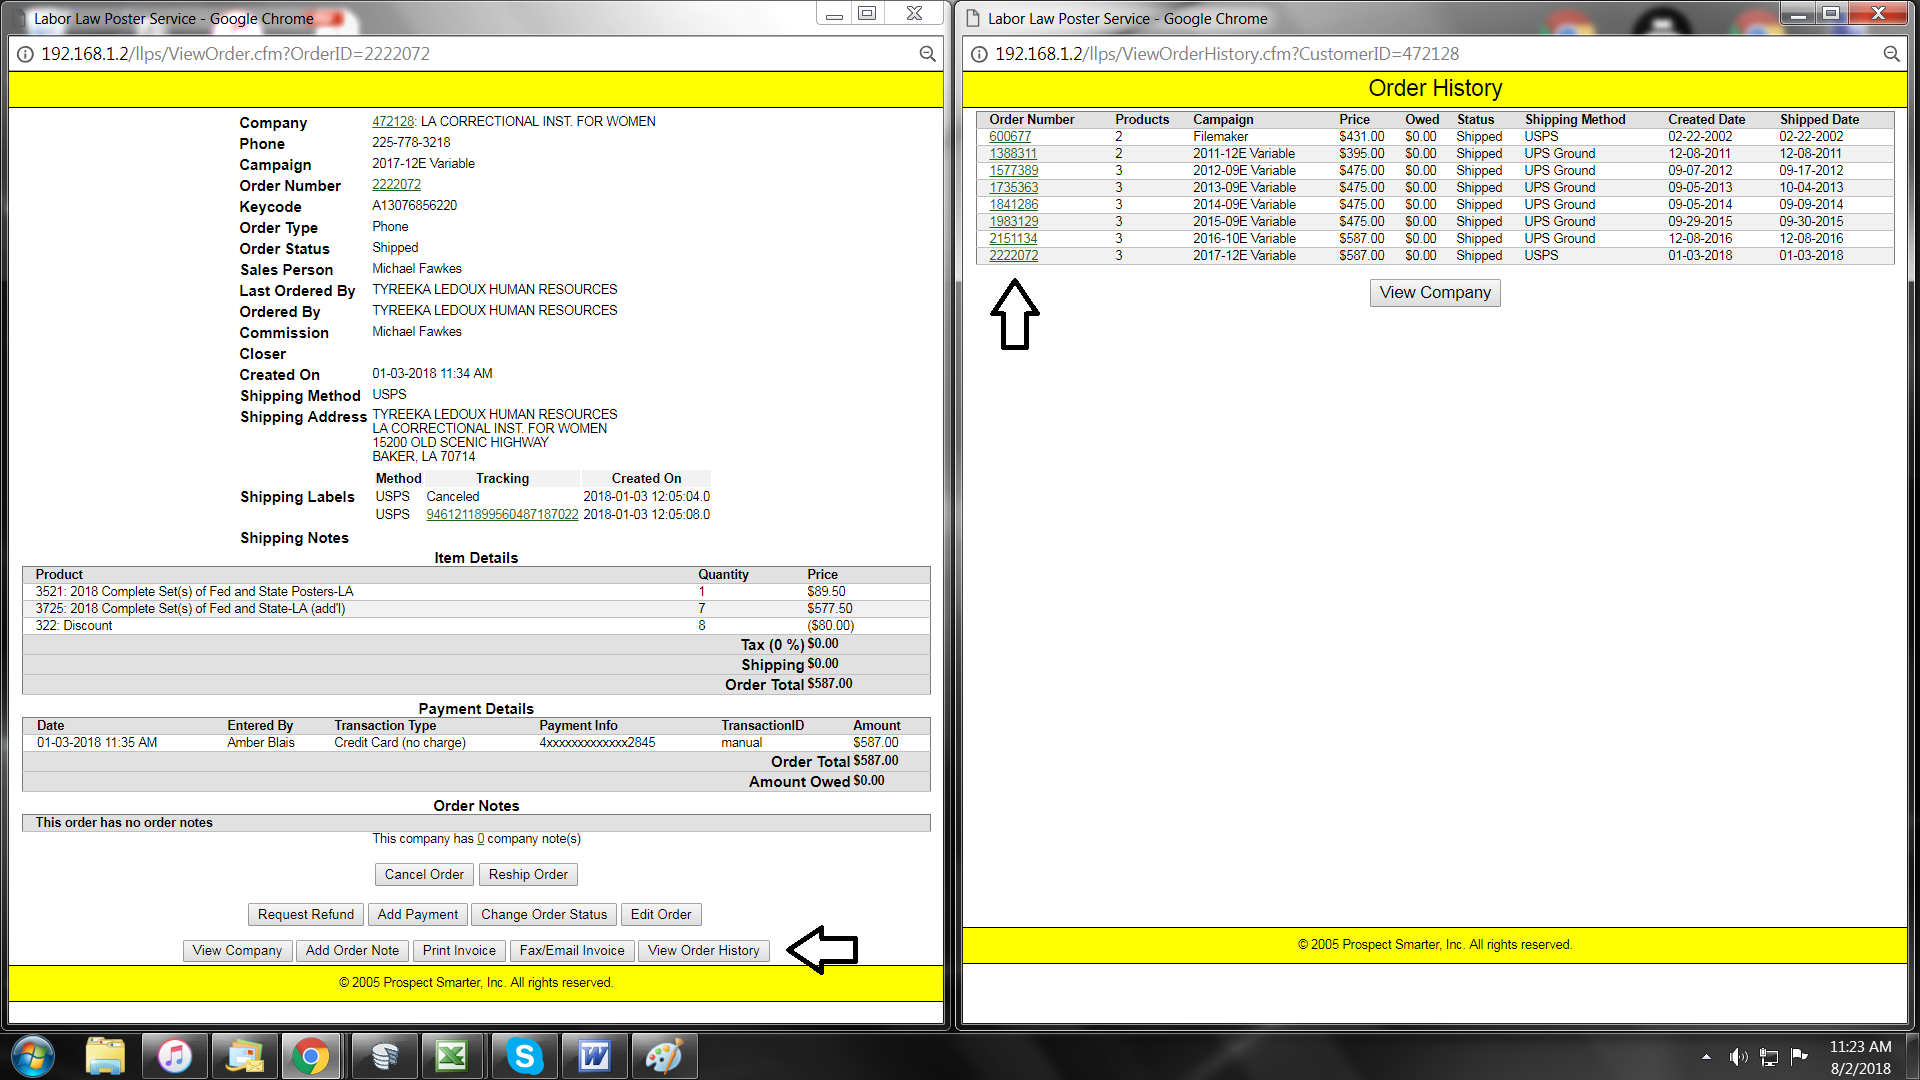This screenshot has height=1080, width=1920.
Task: Click the address bar URL in the Order History window
Action: tap(1226, 54)
